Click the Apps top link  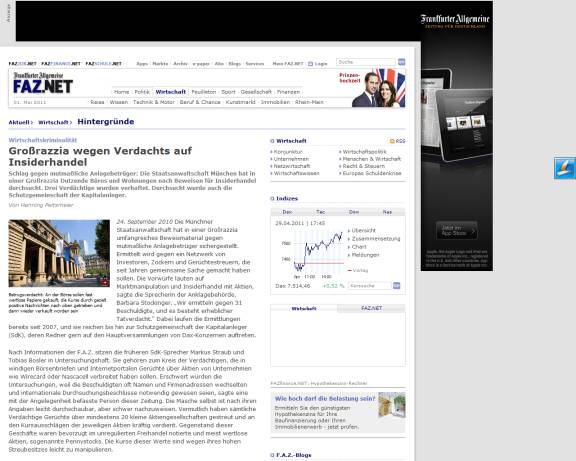142,64
